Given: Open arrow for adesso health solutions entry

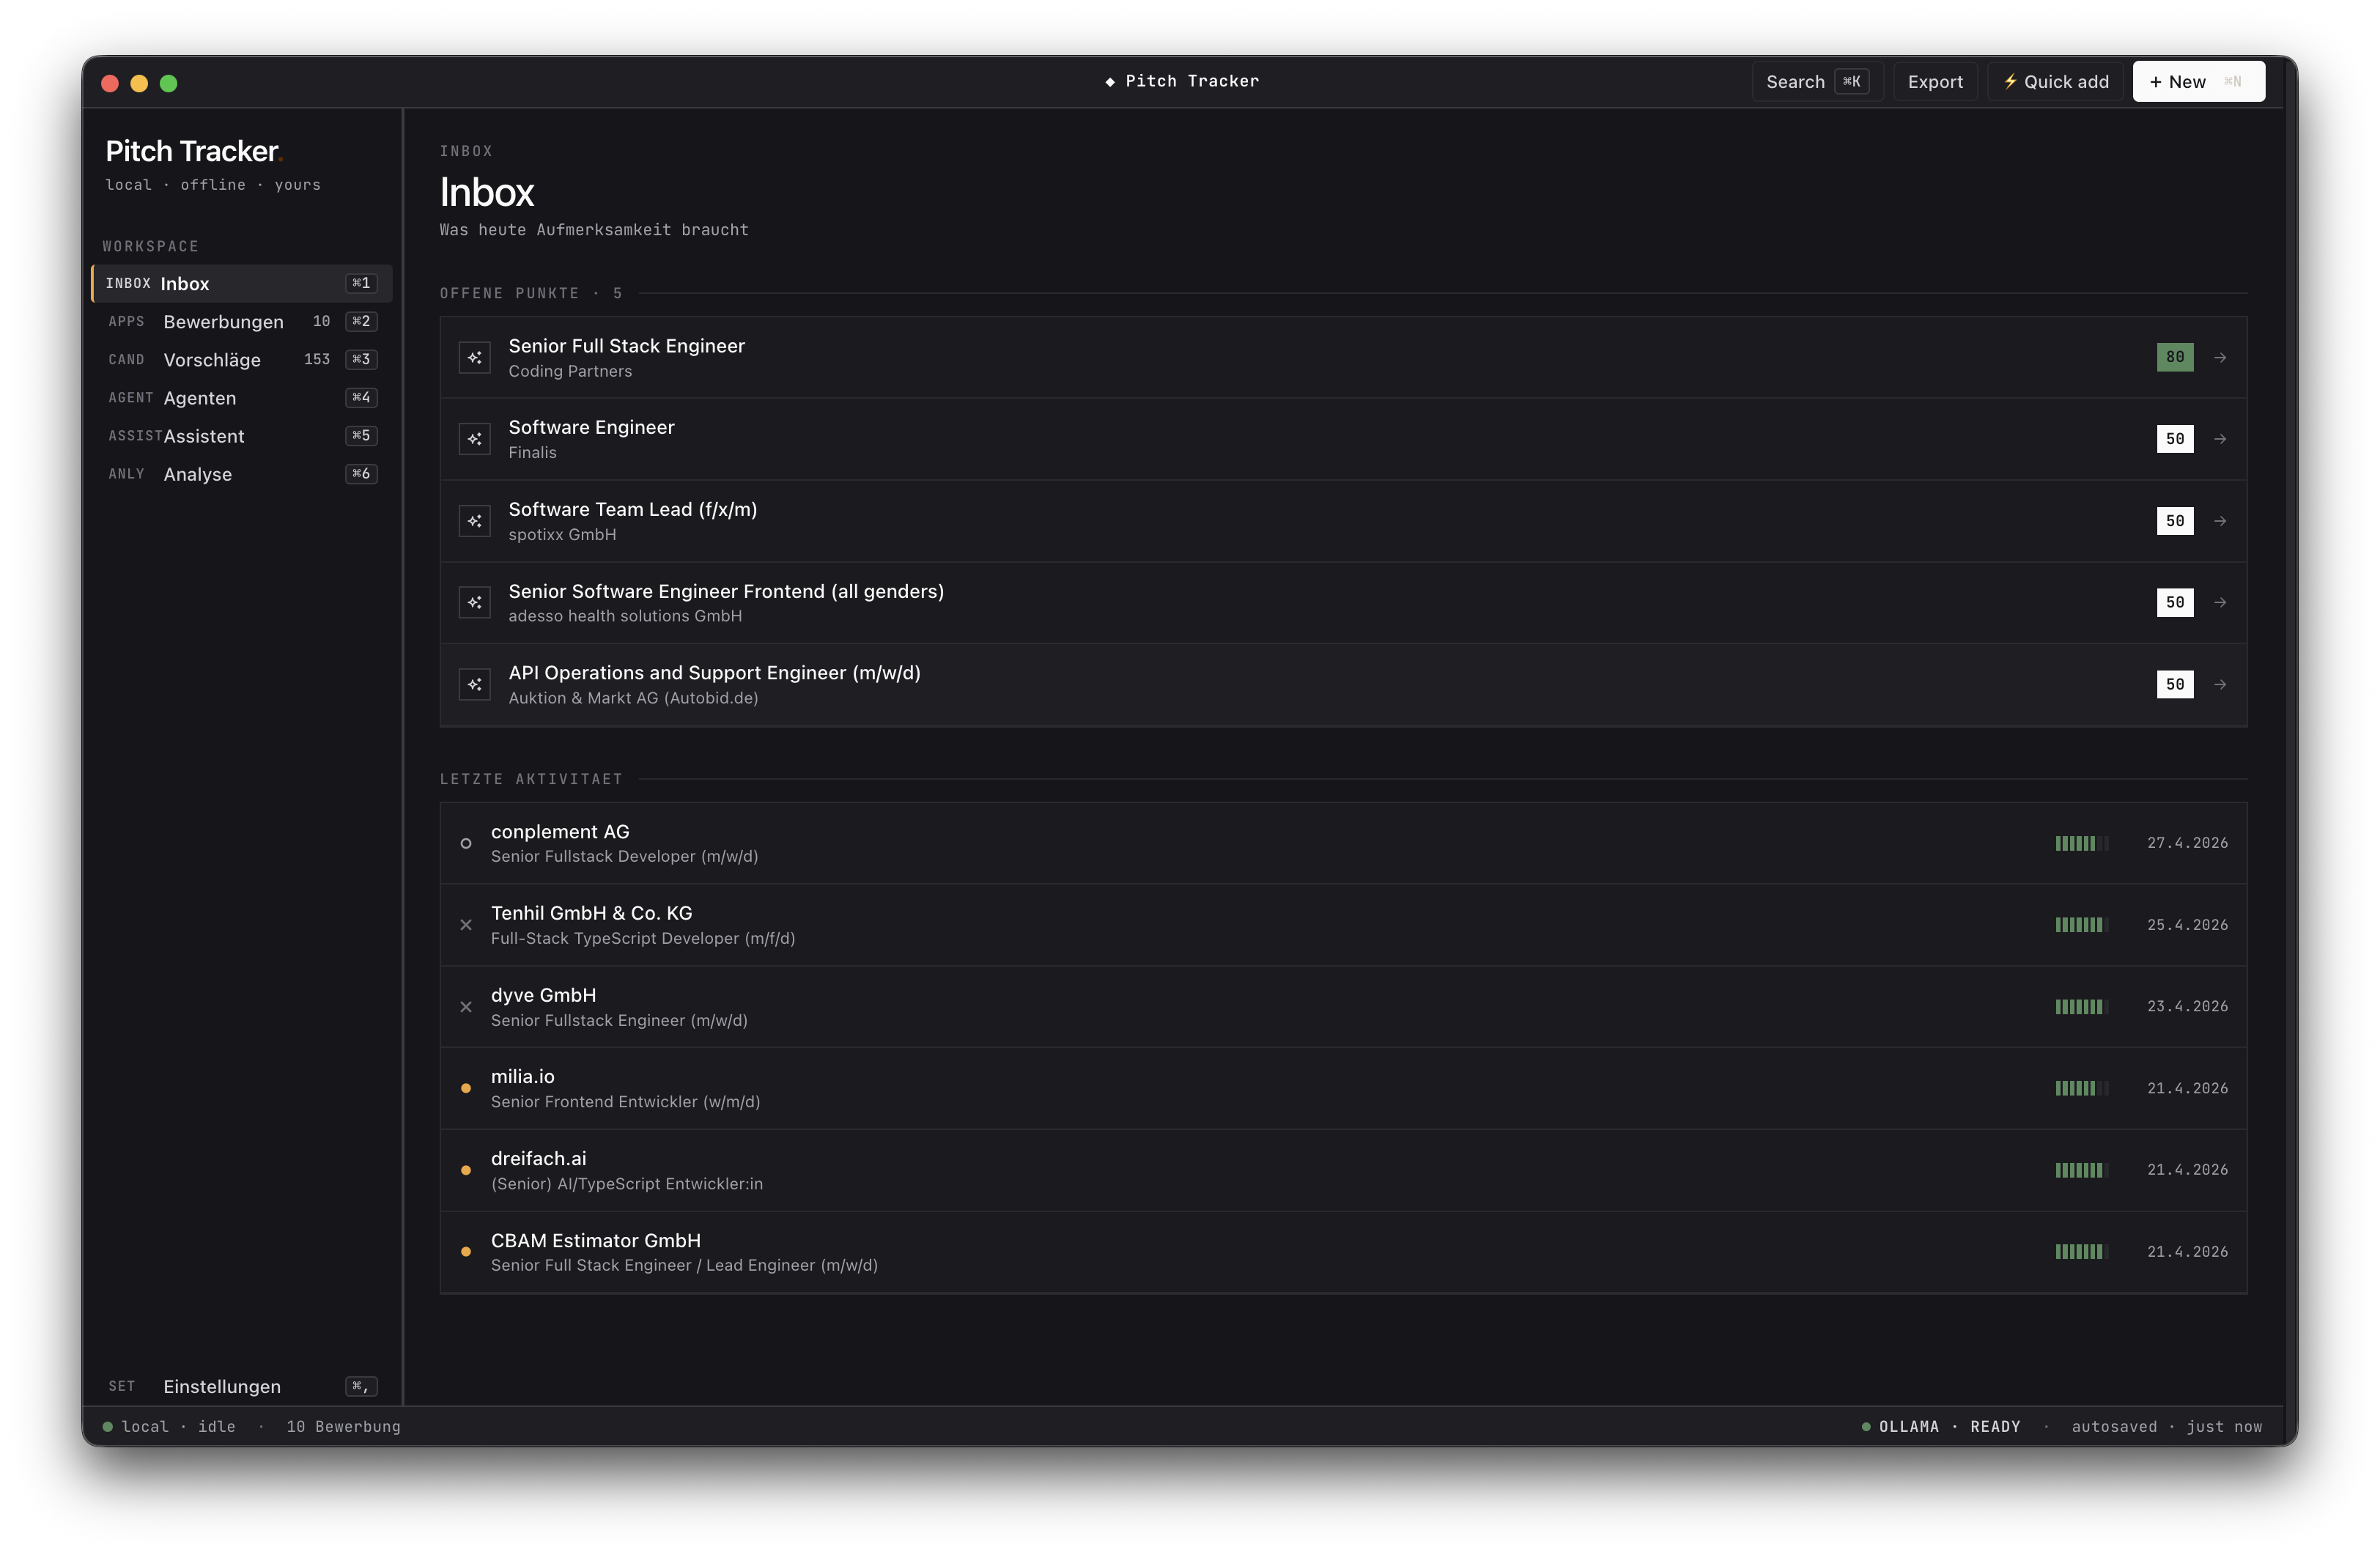Looking at the screenshot, I should tap(2220, 602).
